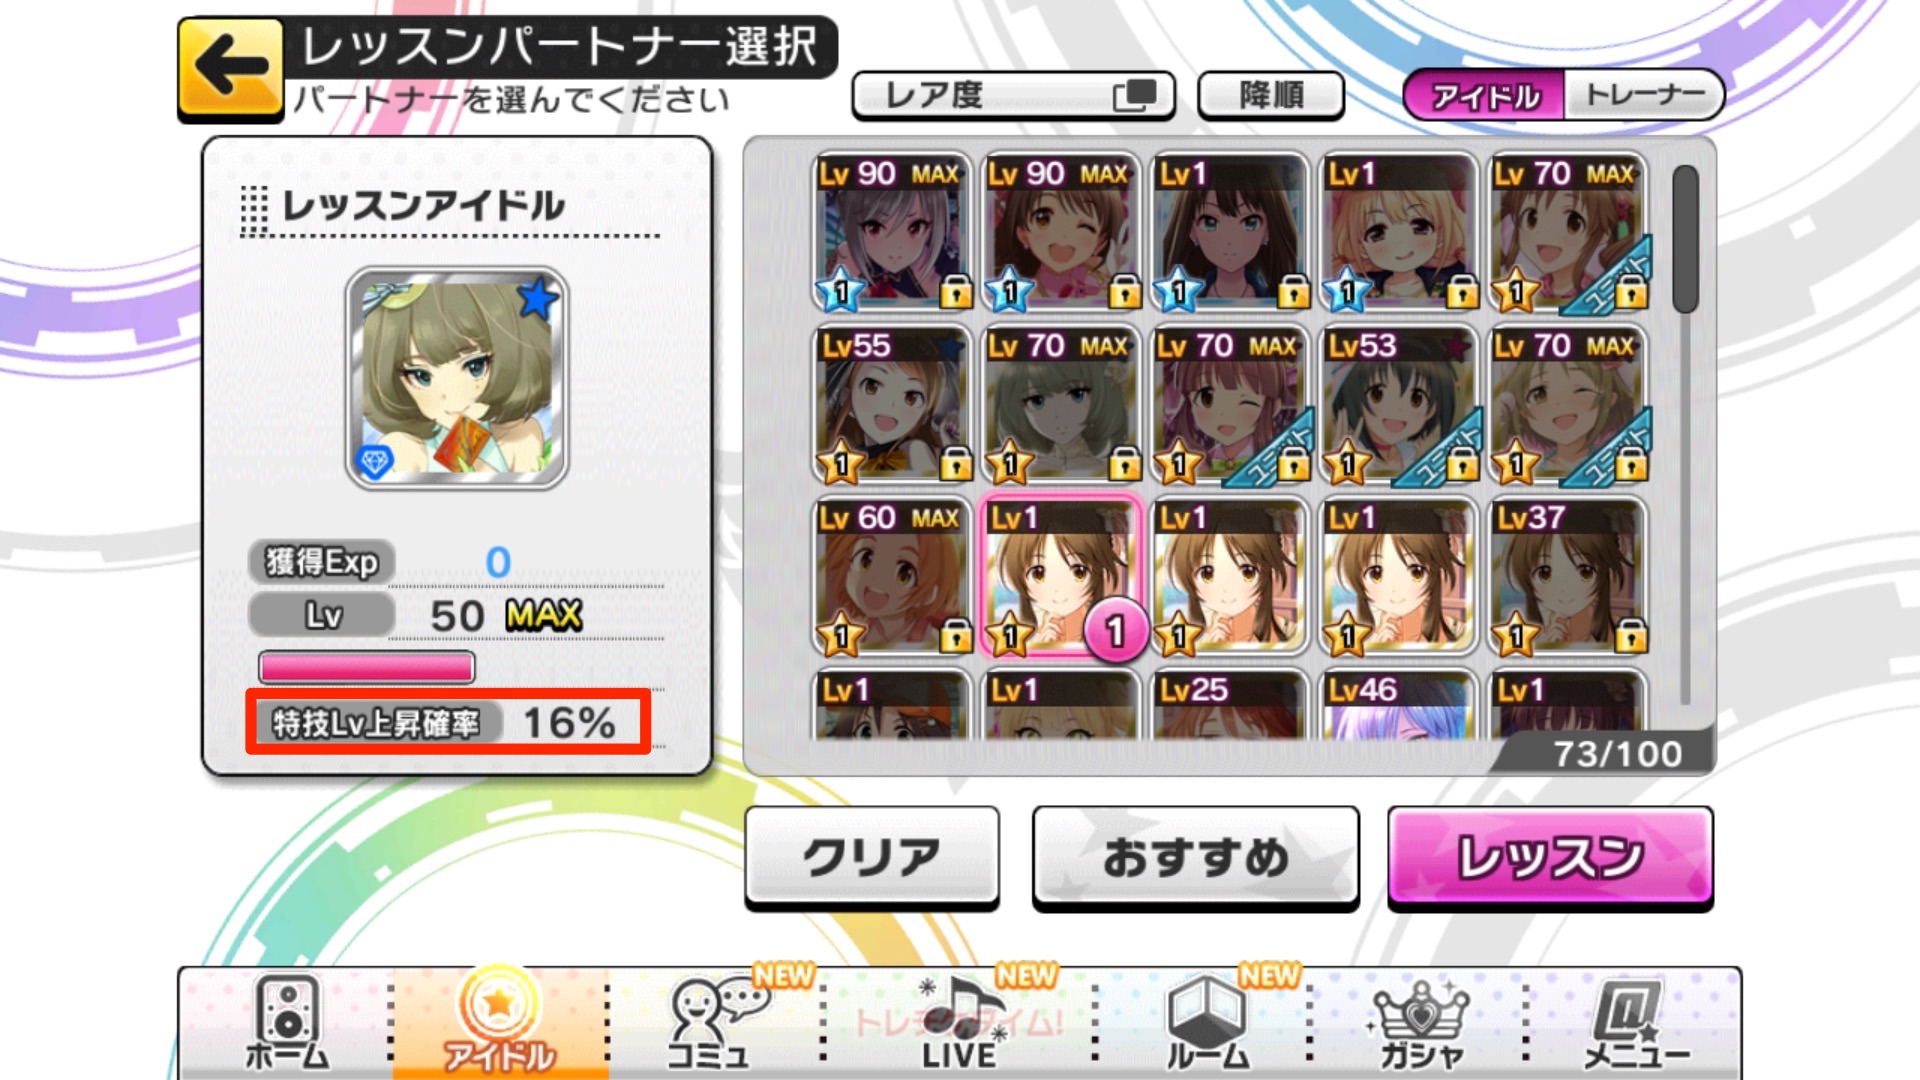
Task: Click the idol list scrollbar
Action: point(1685,238)
